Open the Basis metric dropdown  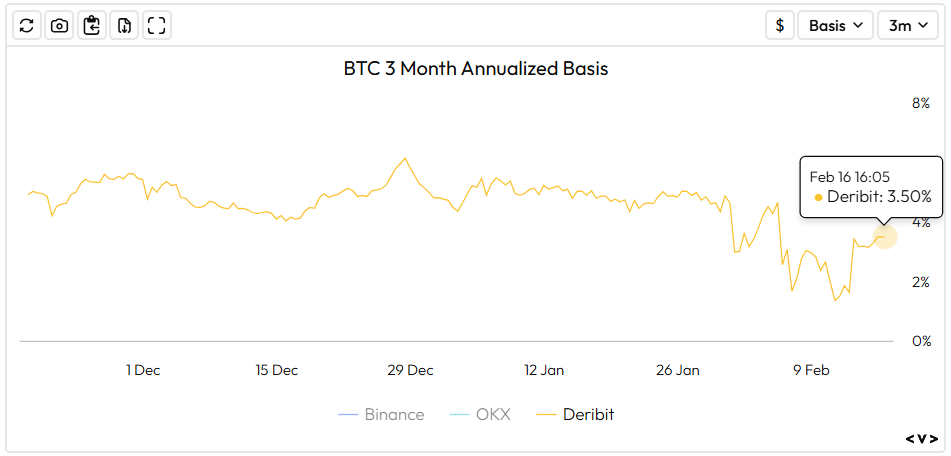[835, 26]
